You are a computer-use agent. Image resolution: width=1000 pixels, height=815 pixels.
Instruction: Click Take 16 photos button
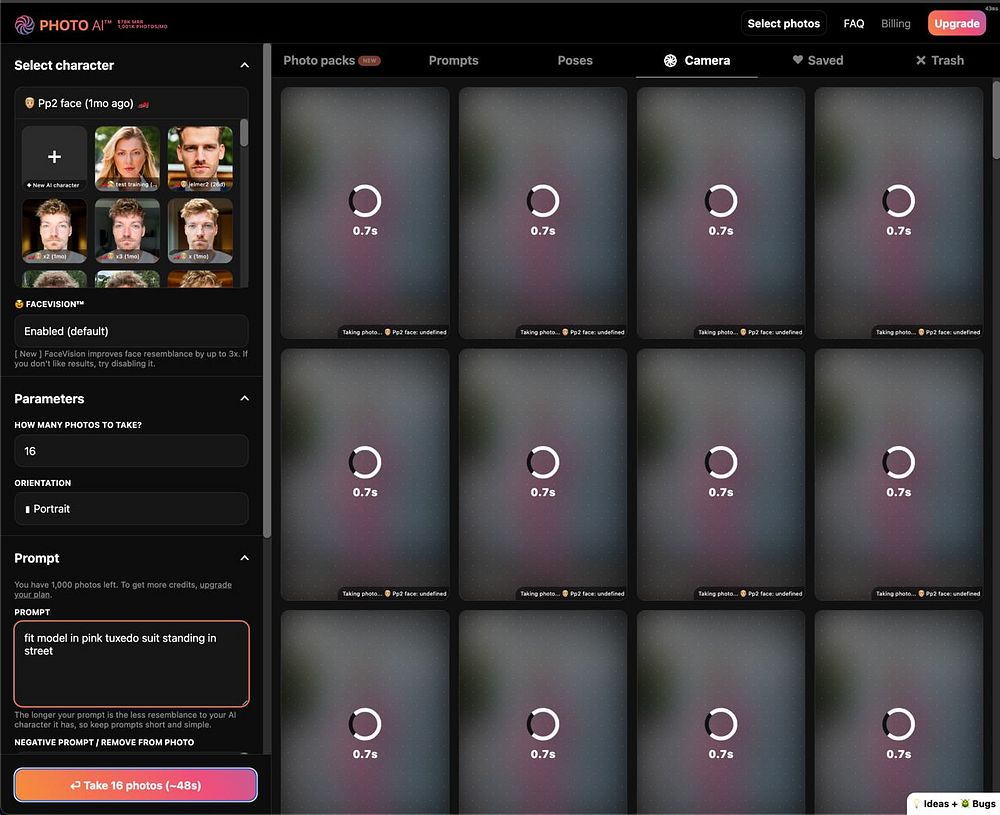pos(136,785)
